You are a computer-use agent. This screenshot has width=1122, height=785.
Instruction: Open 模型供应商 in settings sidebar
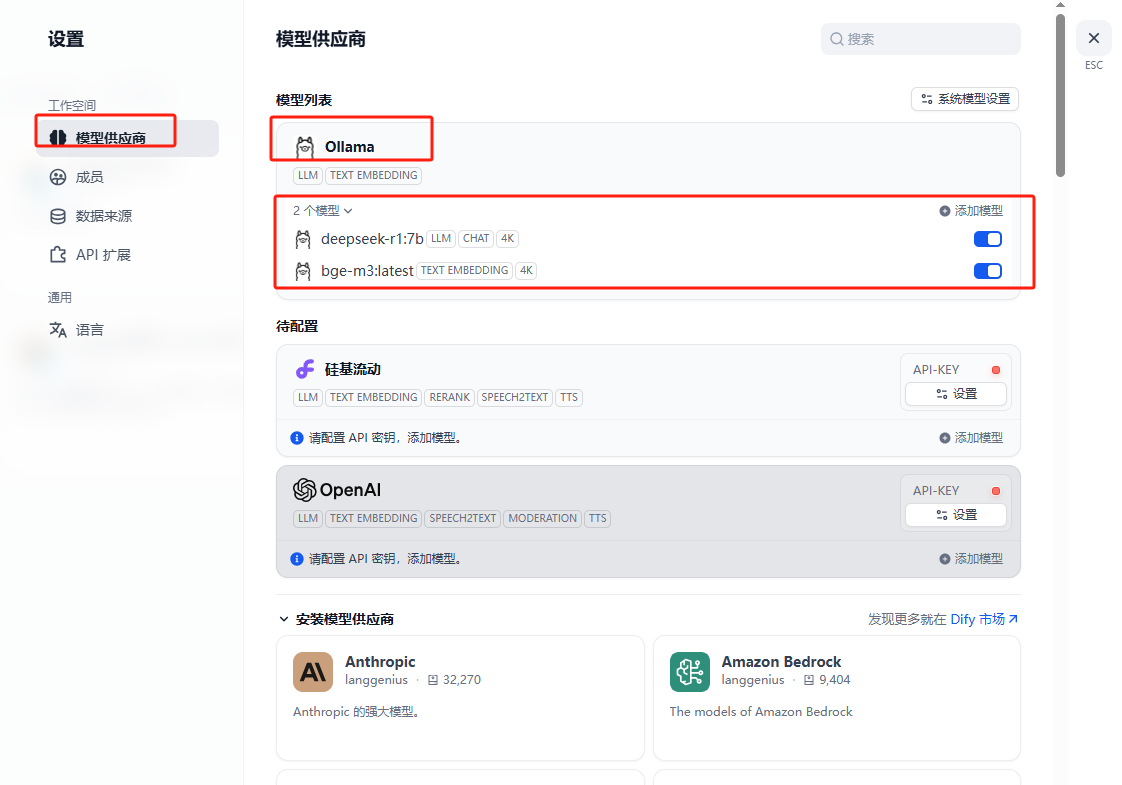(127, 138)
